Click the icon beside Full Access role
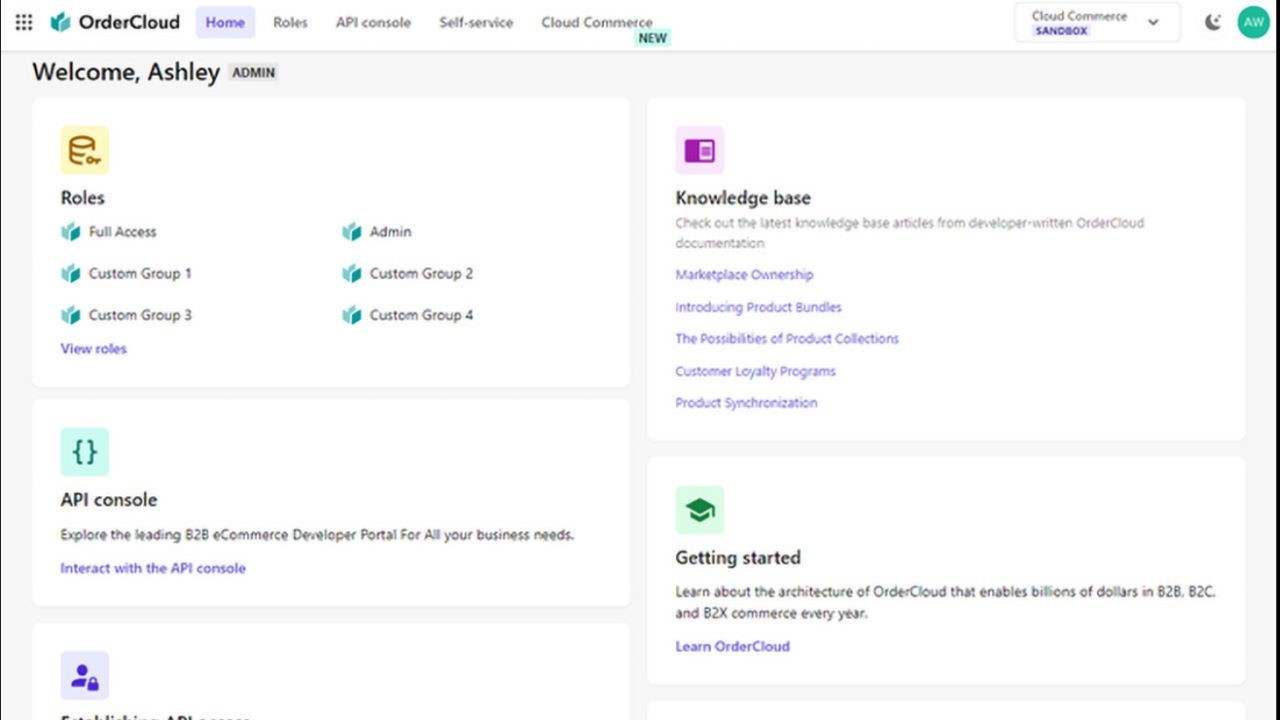The height and width of the screenshot is (720, 1280). [70, 232]
